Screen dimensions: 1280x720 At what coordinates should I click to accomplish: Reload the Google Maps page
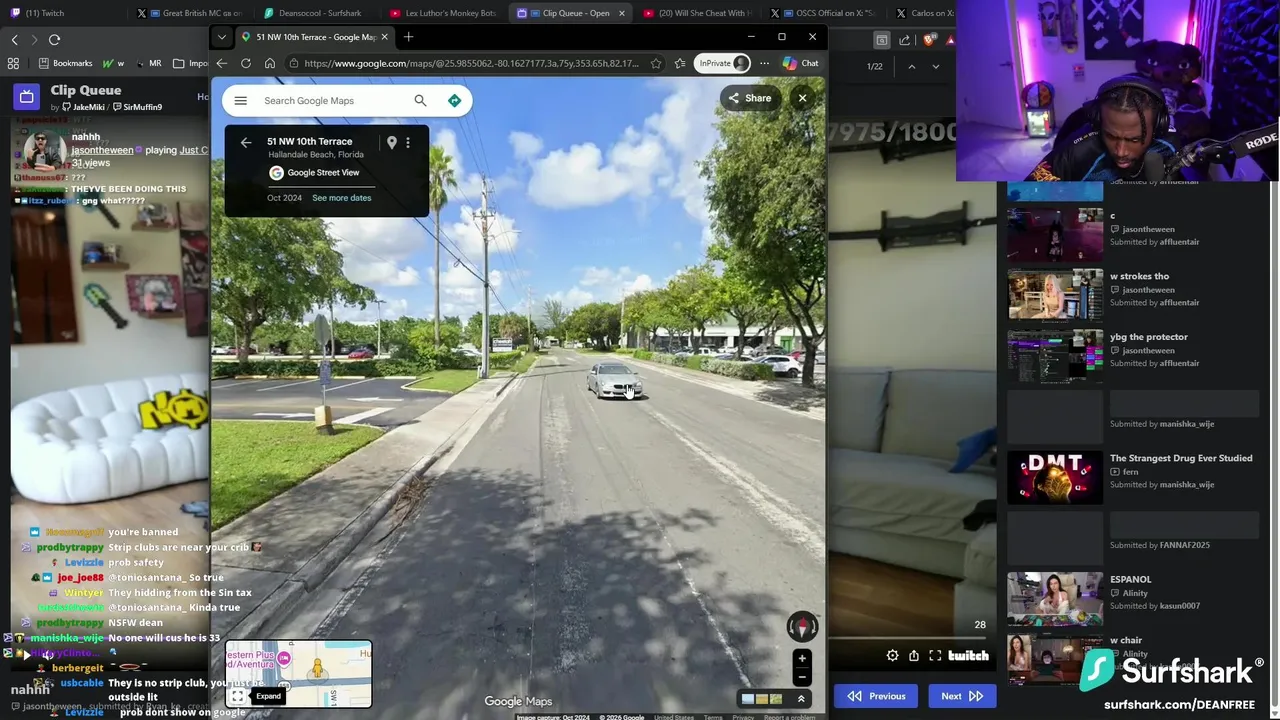pyautogui.click(x=246, y=63)
